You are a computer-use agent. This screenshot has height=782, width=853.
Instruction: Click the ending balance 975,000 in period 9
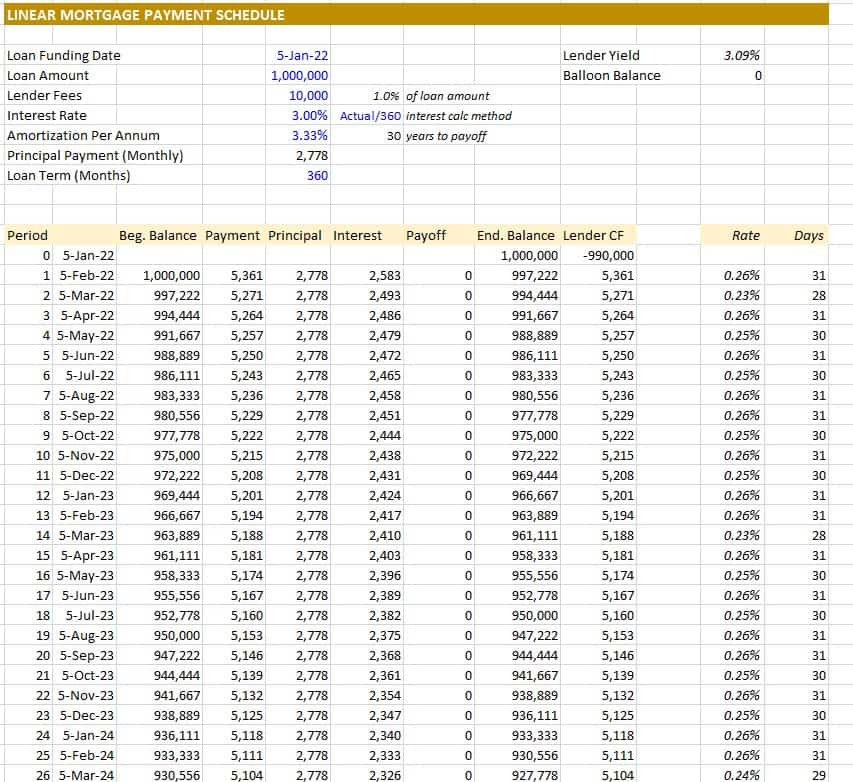click(535, 436)
